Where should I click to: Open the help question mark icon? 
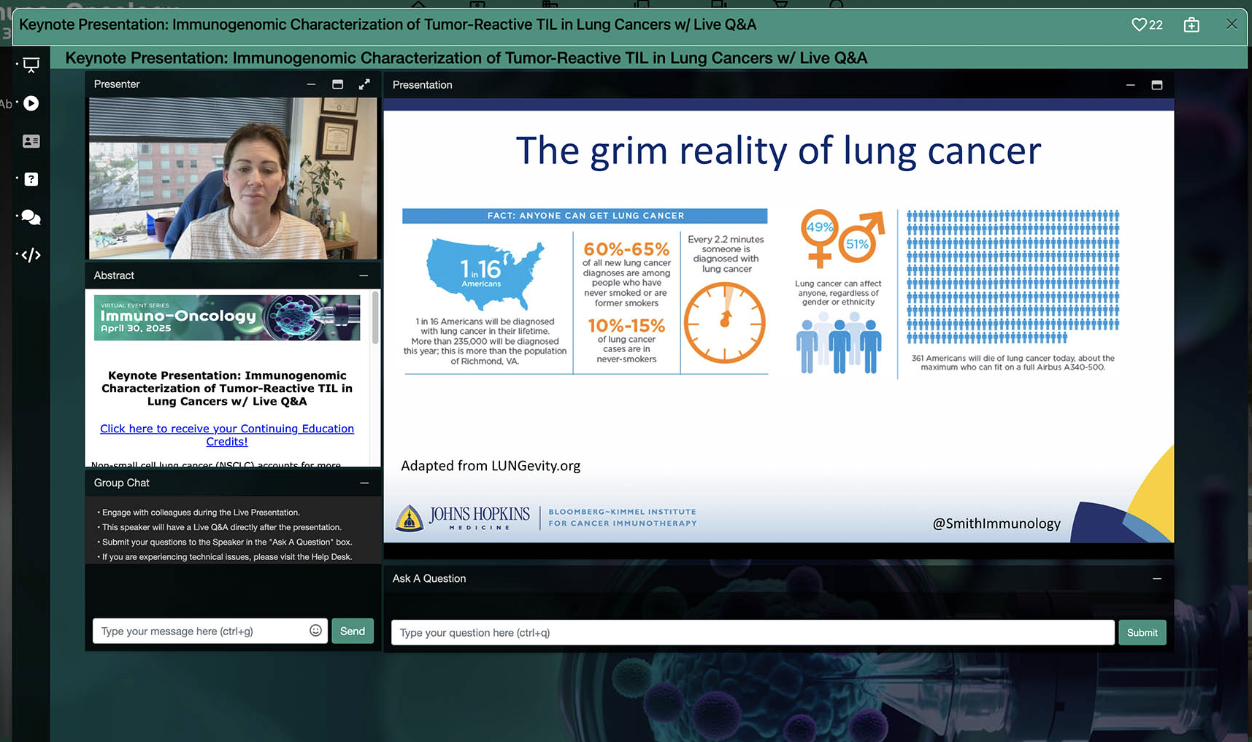coord(31,179)
